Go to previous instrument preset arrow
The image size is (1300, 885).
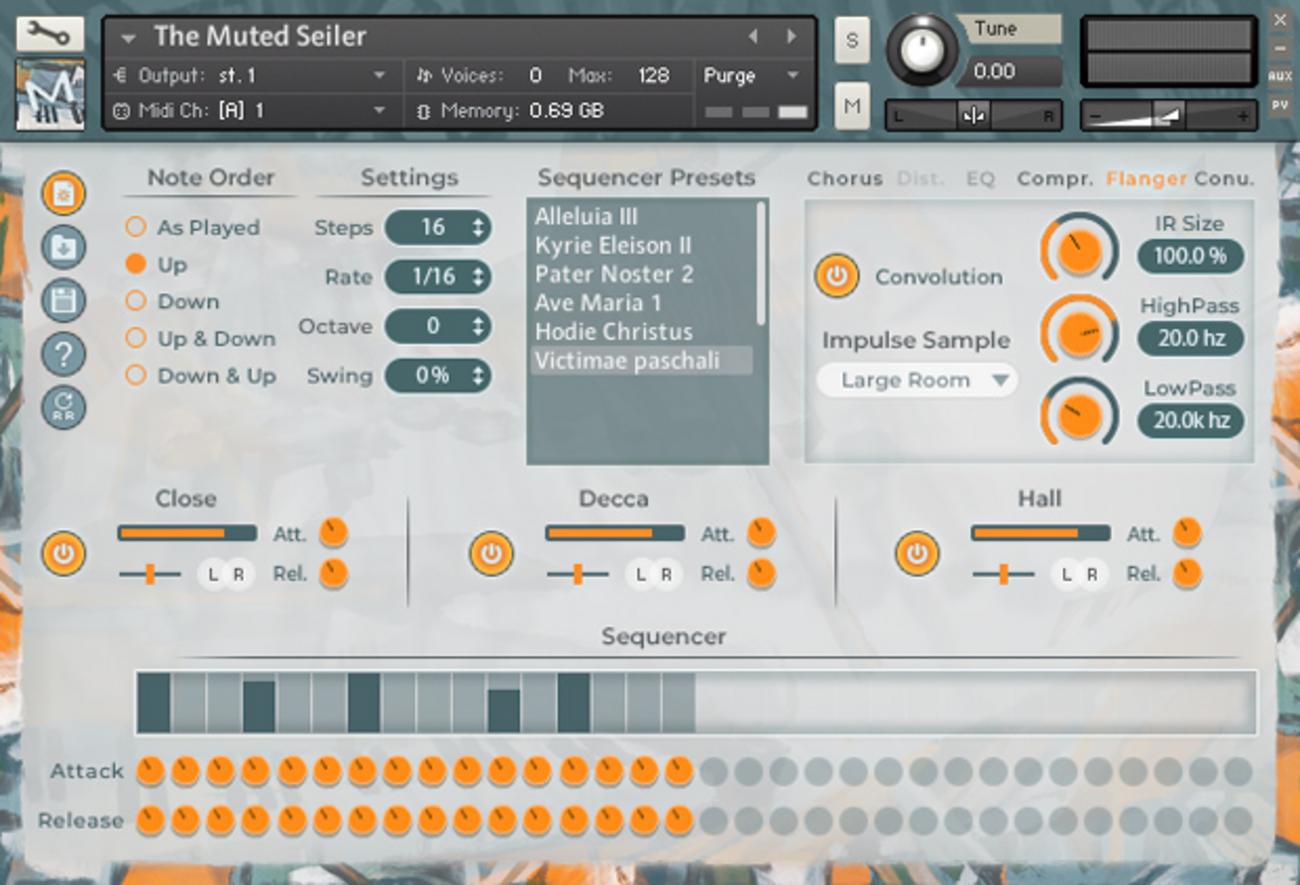click(x=754, y=37)
